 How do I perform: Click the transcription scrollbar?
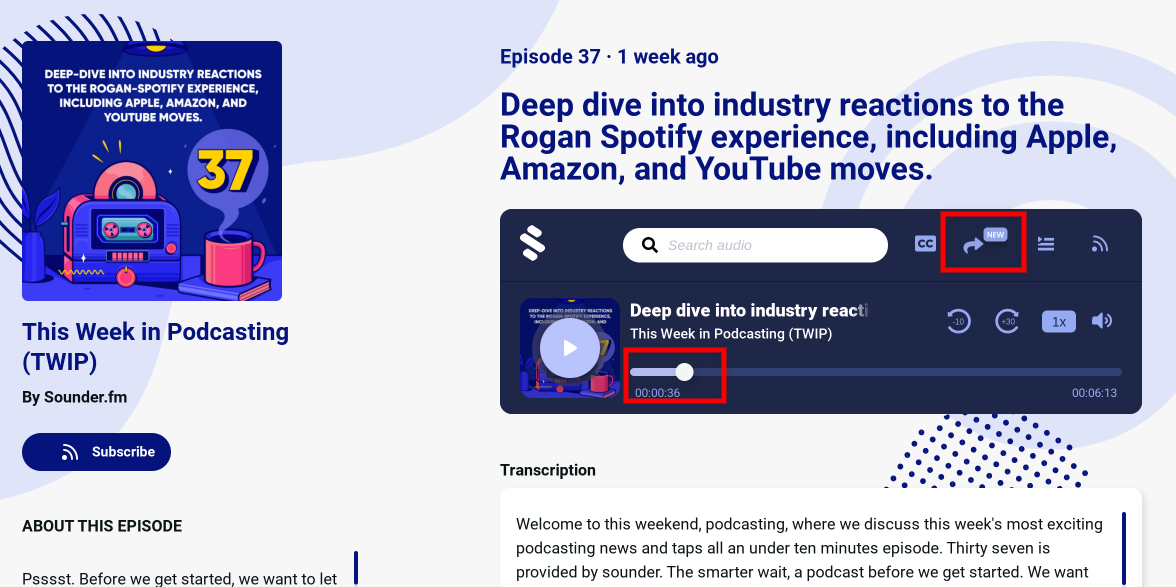pyautogui.click(x=1124, y=549)
